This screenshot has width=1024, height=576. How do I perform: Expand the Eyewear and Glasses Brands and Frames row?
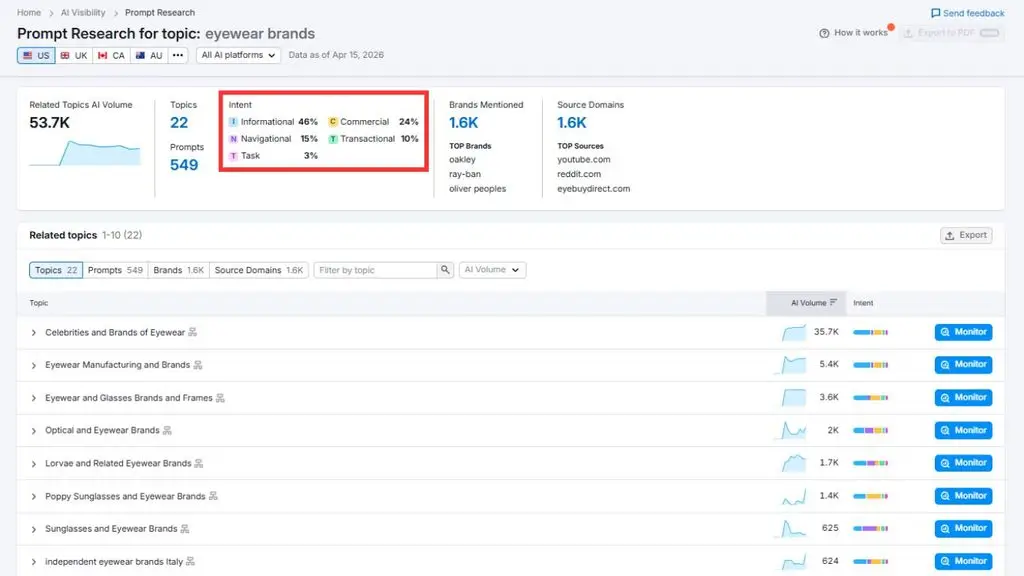coord(34,398)
